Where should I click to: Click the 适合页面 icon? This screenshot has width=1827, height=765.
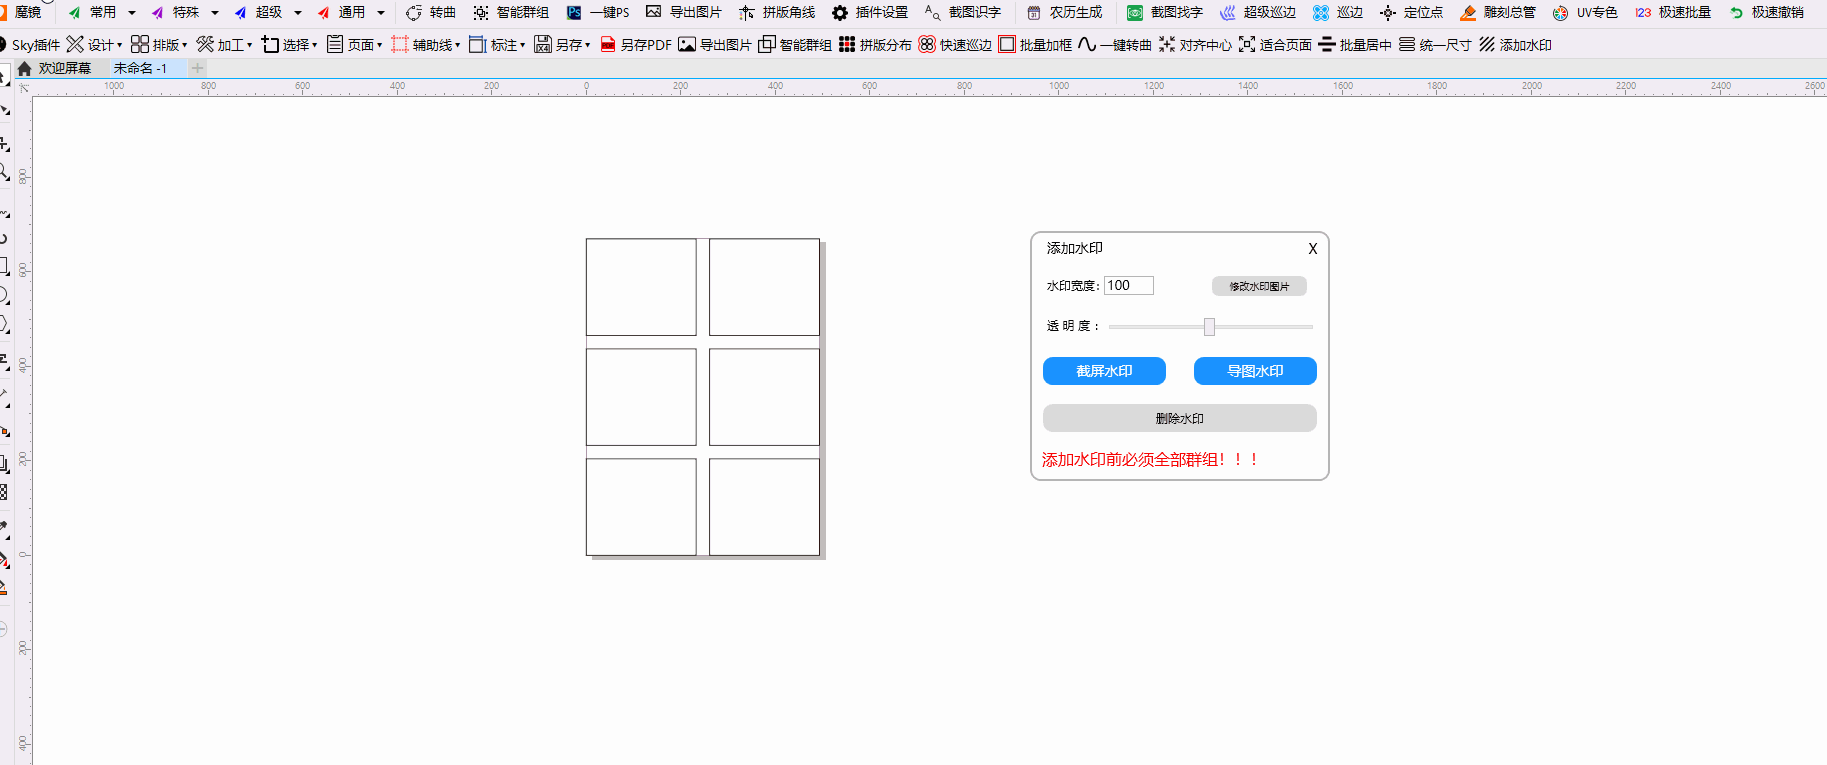1247,44
